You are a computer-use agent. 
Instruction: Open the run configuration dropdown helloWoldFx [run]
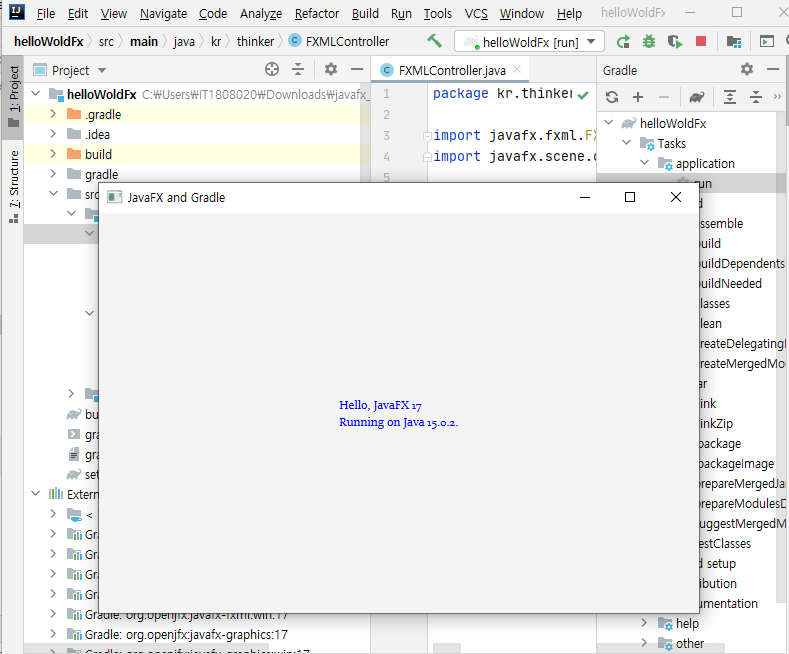529,42
